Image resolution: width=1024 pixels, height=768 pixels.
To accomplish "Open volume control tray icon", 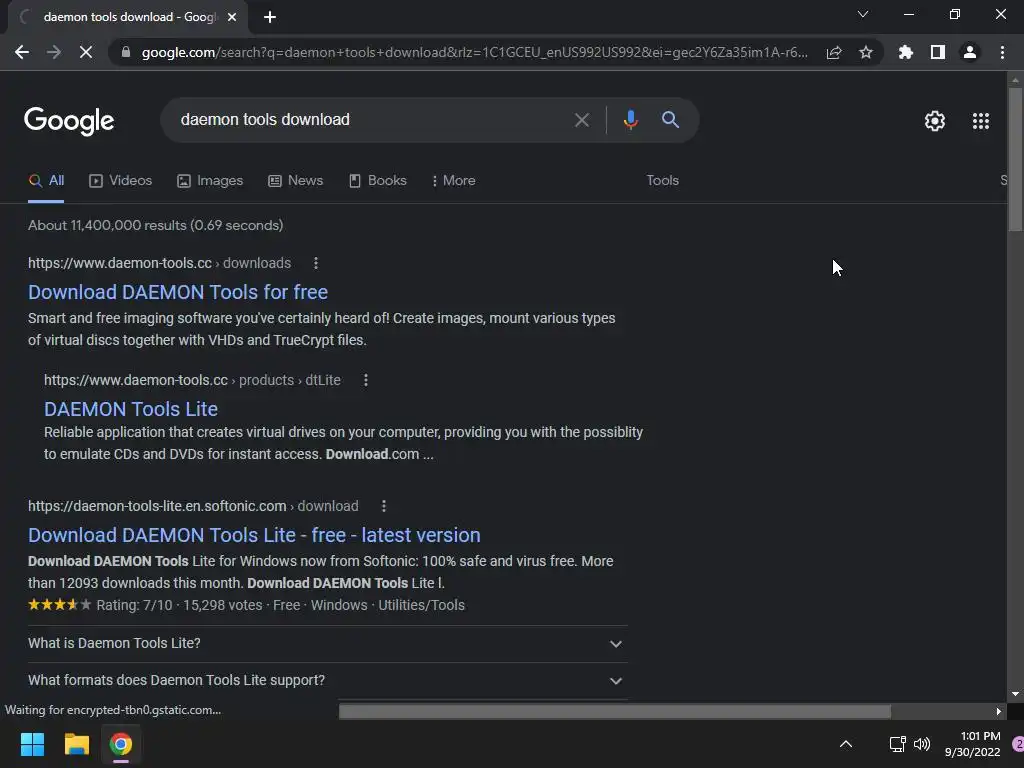I will [921, 744].
